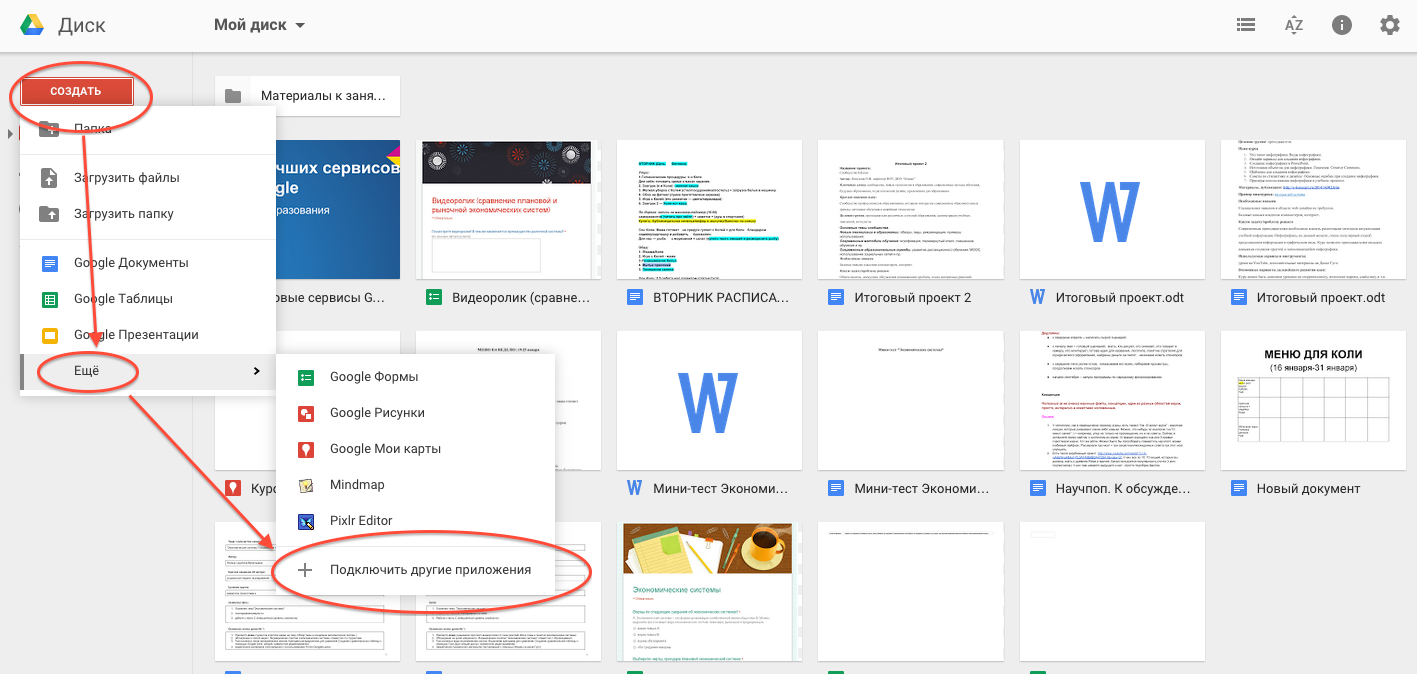1417x674 pixels.
Task: Open Итоговый проект.odt Word thumbnail
Action: [x=1111, y=209]
